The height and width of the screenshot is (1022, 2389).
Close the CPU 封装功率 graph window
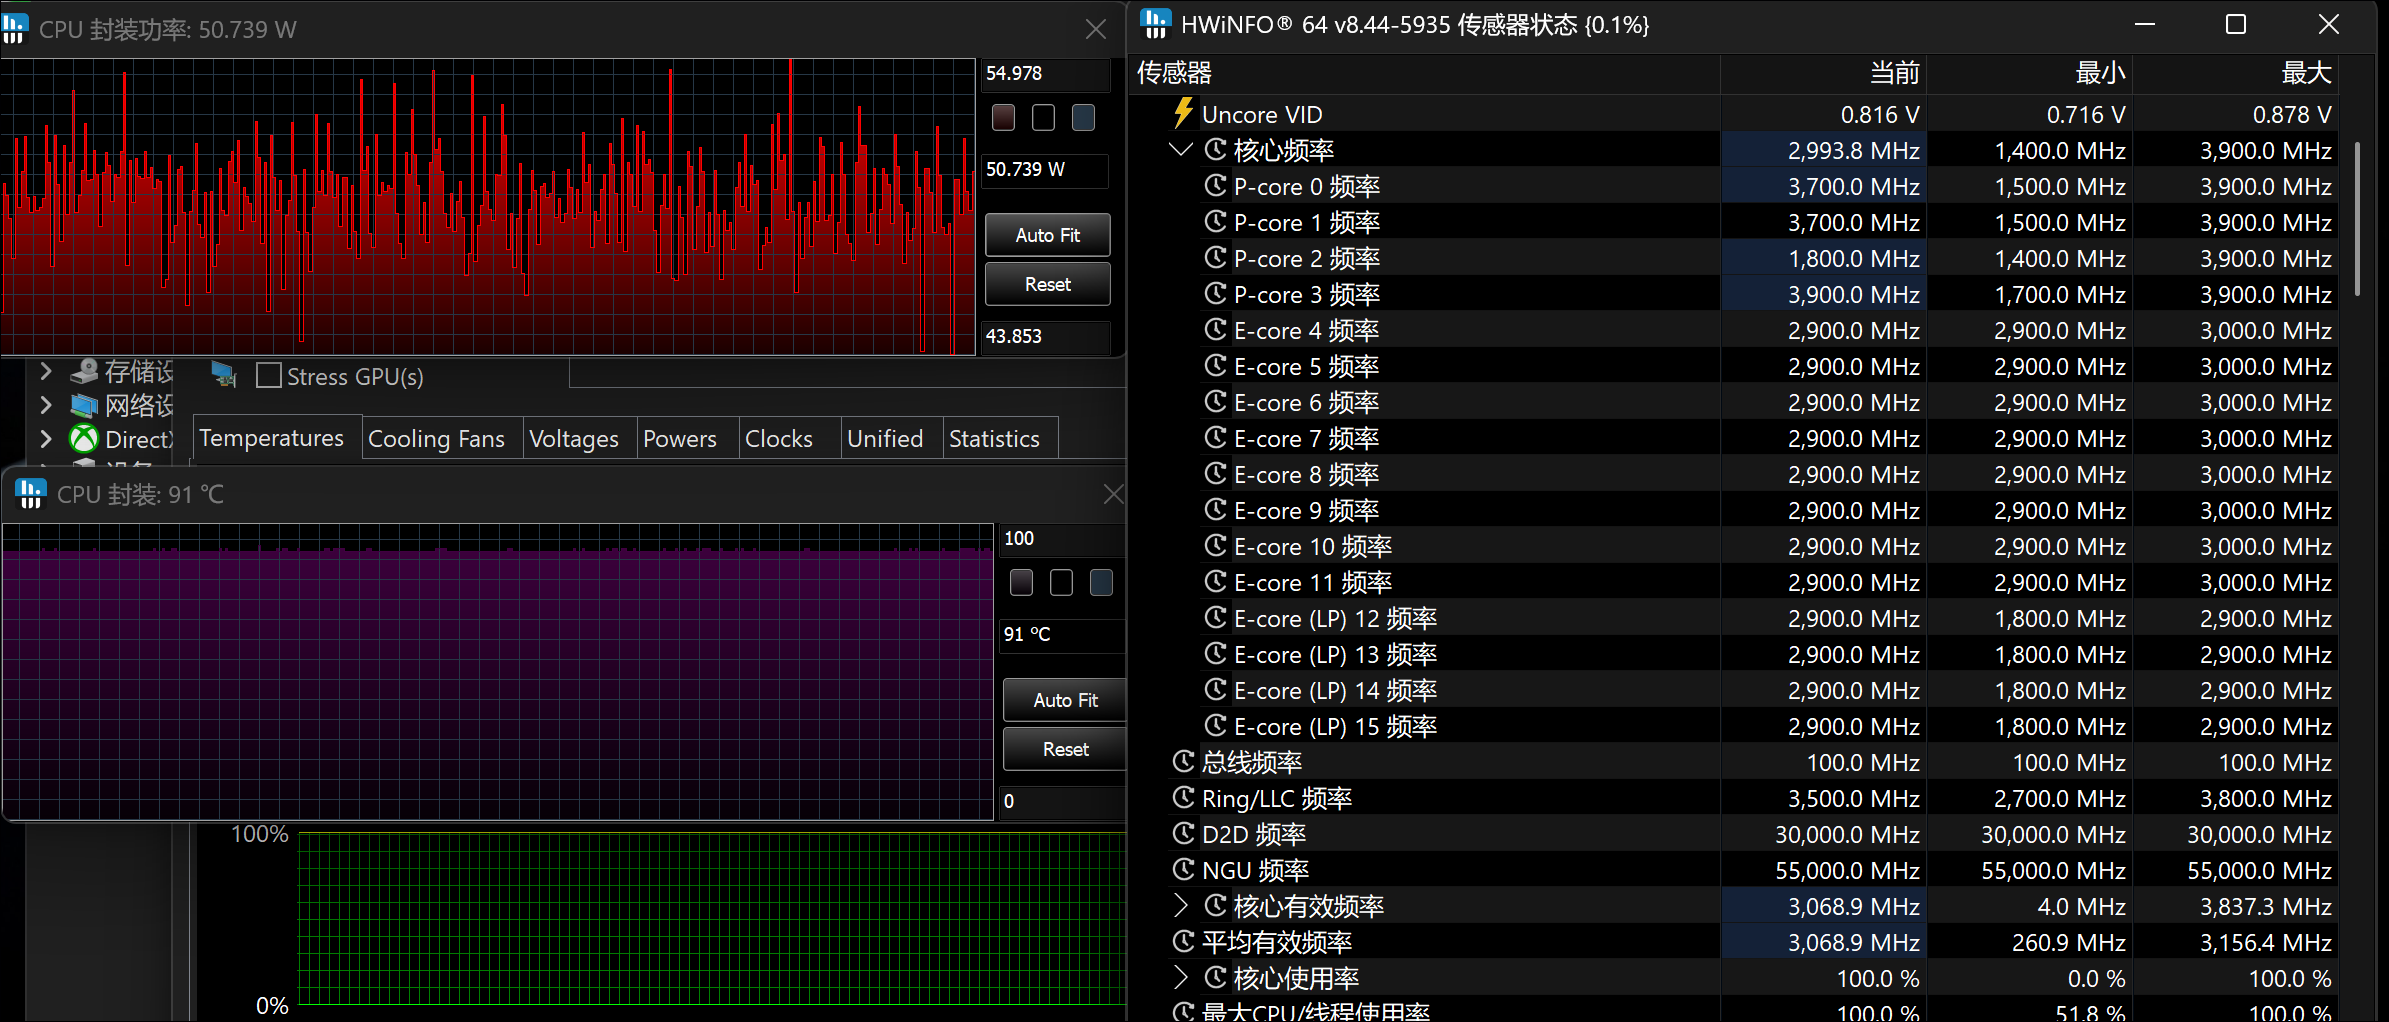1095,30
